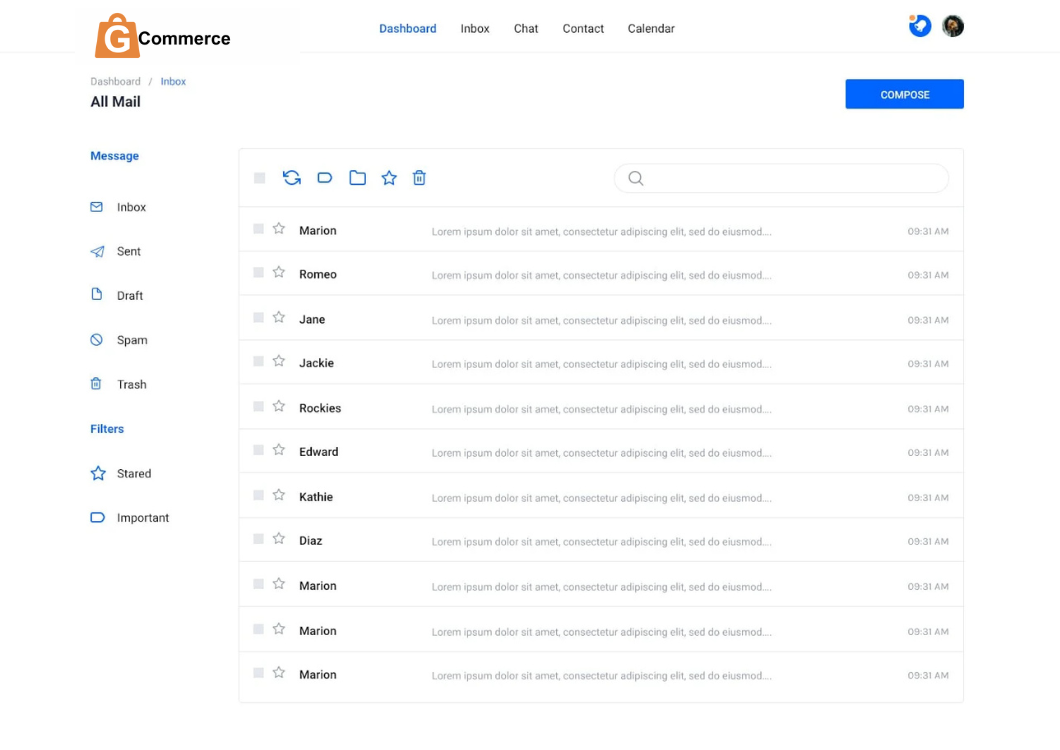Open the Chat tab in top navigation

coord(526,29)
